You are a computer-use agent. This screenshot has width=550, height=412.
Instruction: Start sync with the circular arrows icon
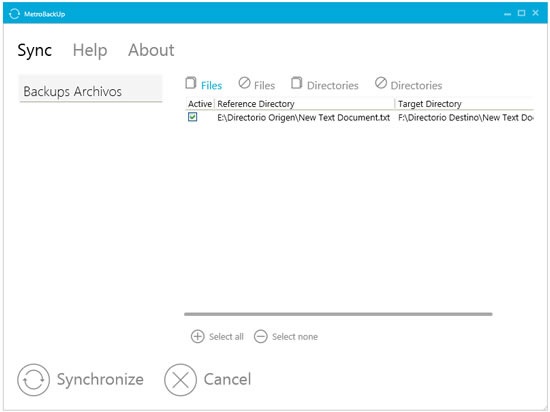33,380
